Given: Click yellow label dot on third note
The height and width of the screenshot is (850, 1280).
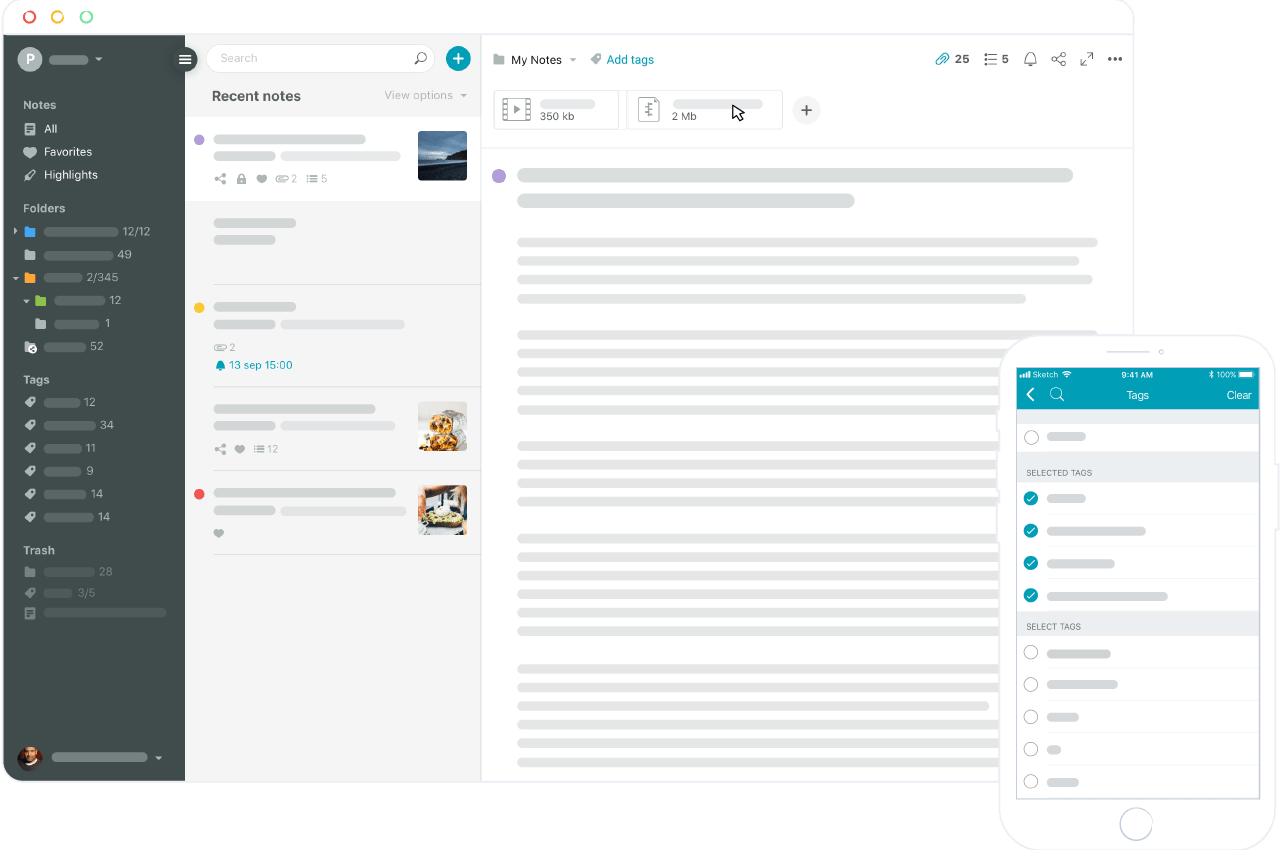Looking at the screenshot, I should [199, 308].
